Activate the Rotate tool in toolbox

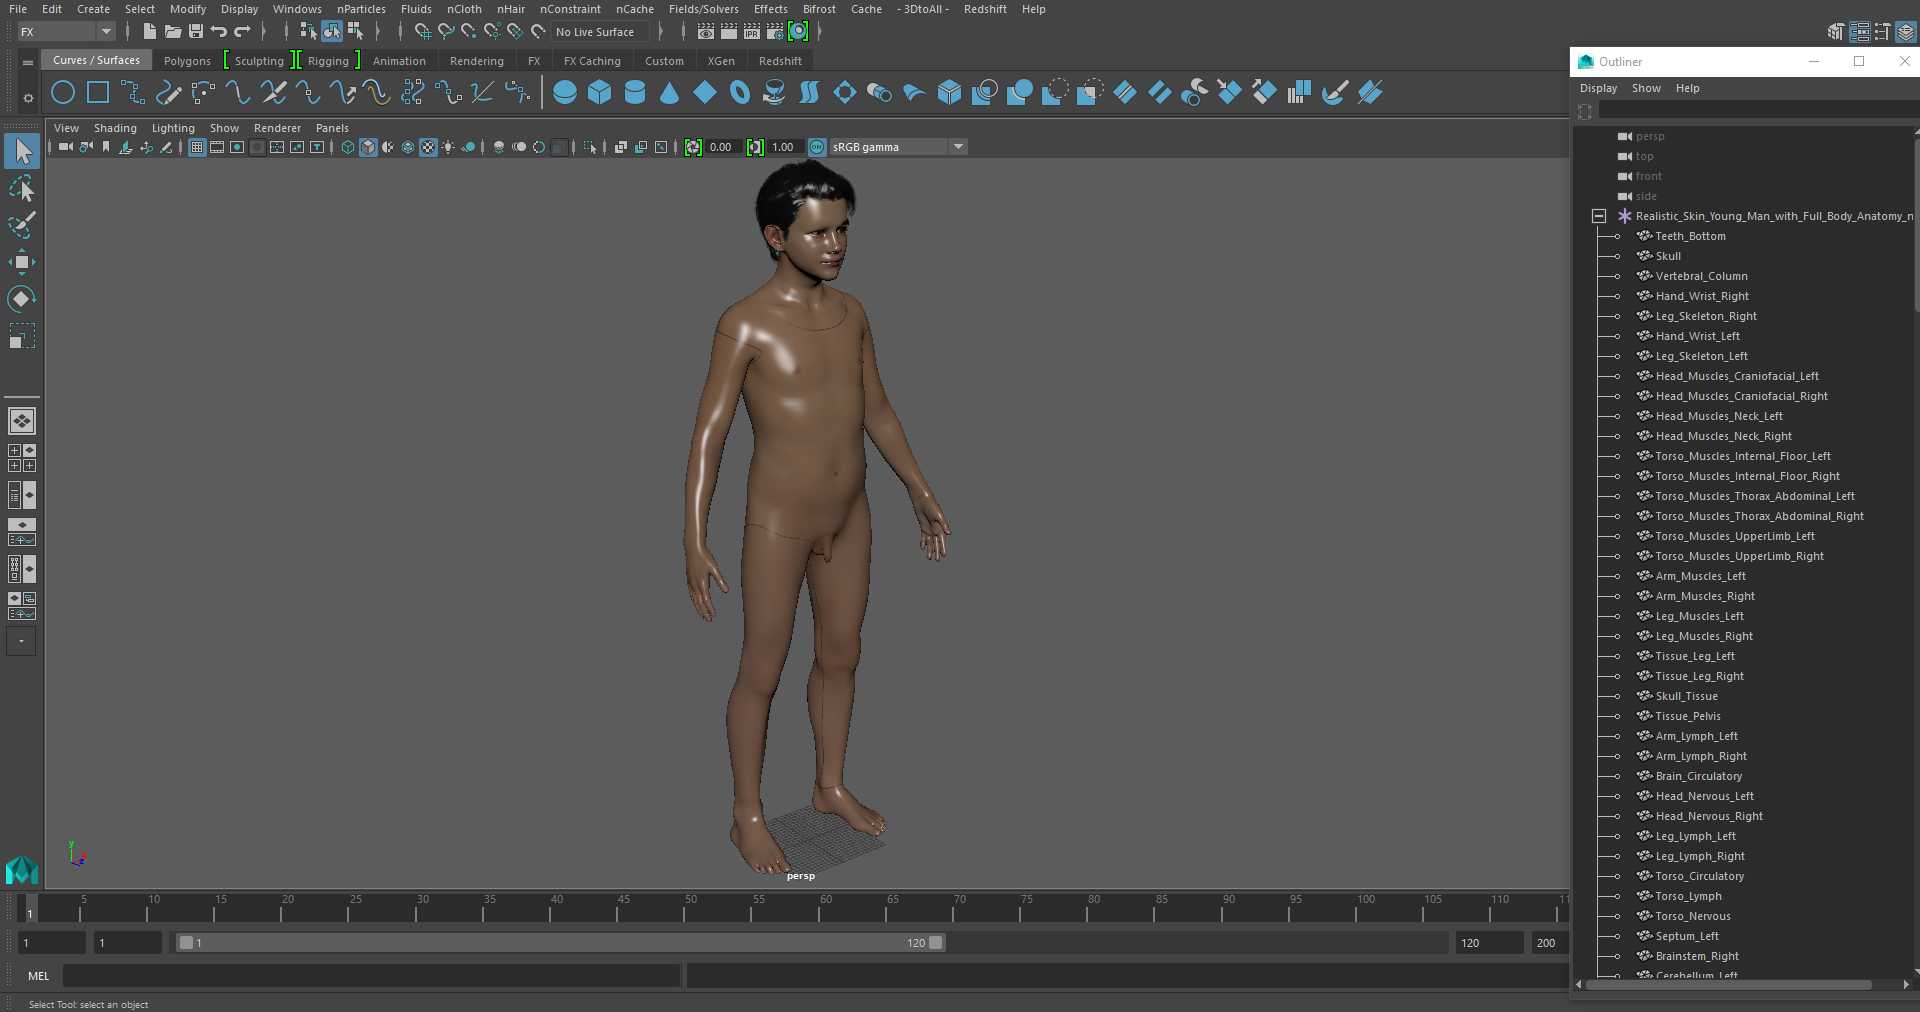[22, 299]
